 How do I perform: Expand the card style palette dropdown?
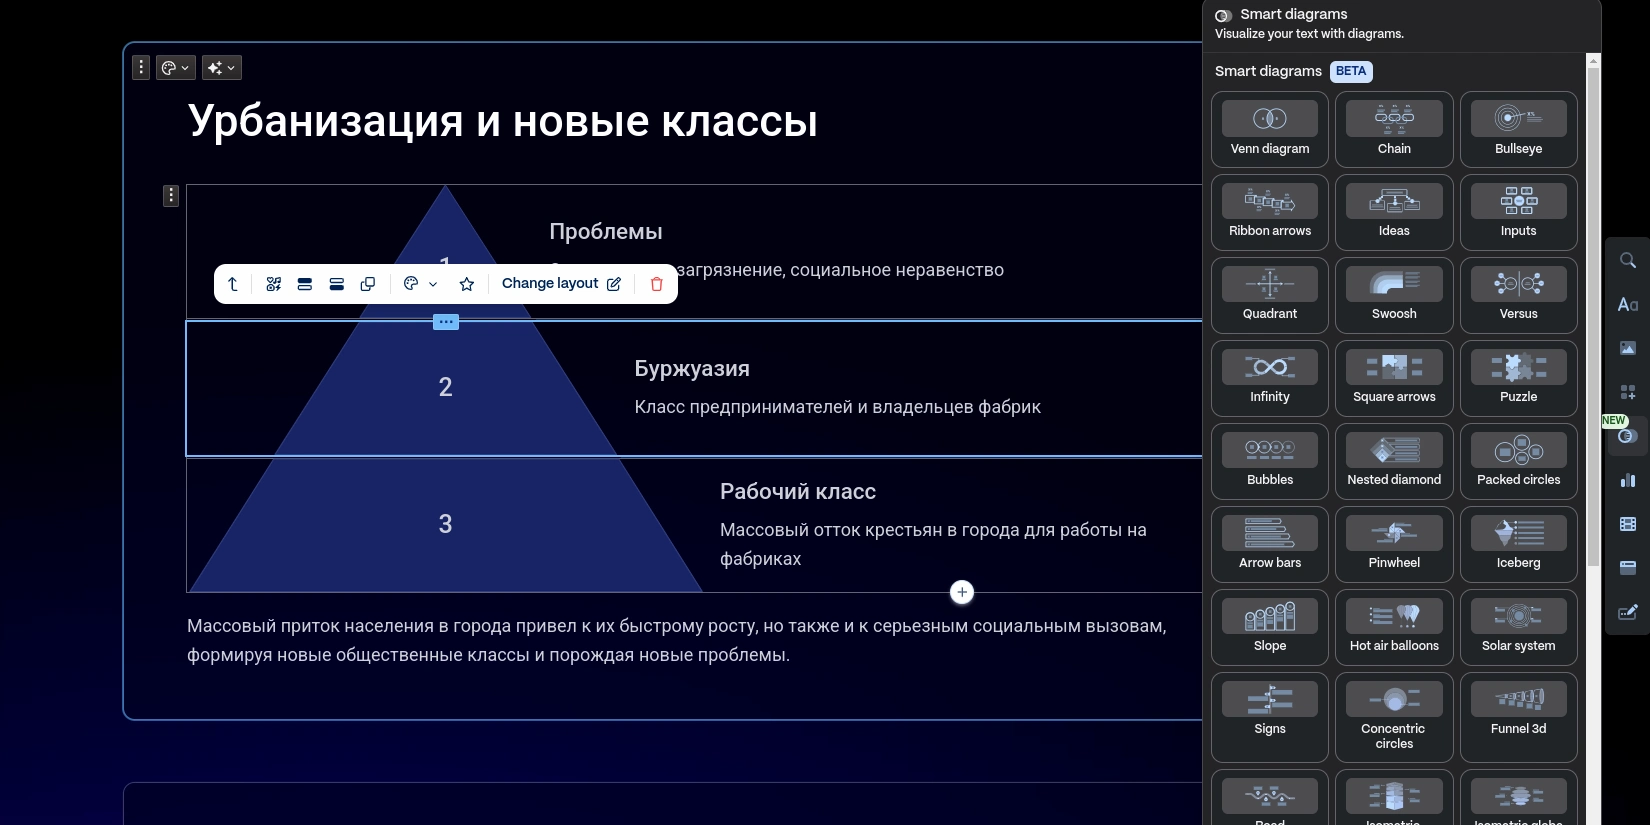click(175, 68)
